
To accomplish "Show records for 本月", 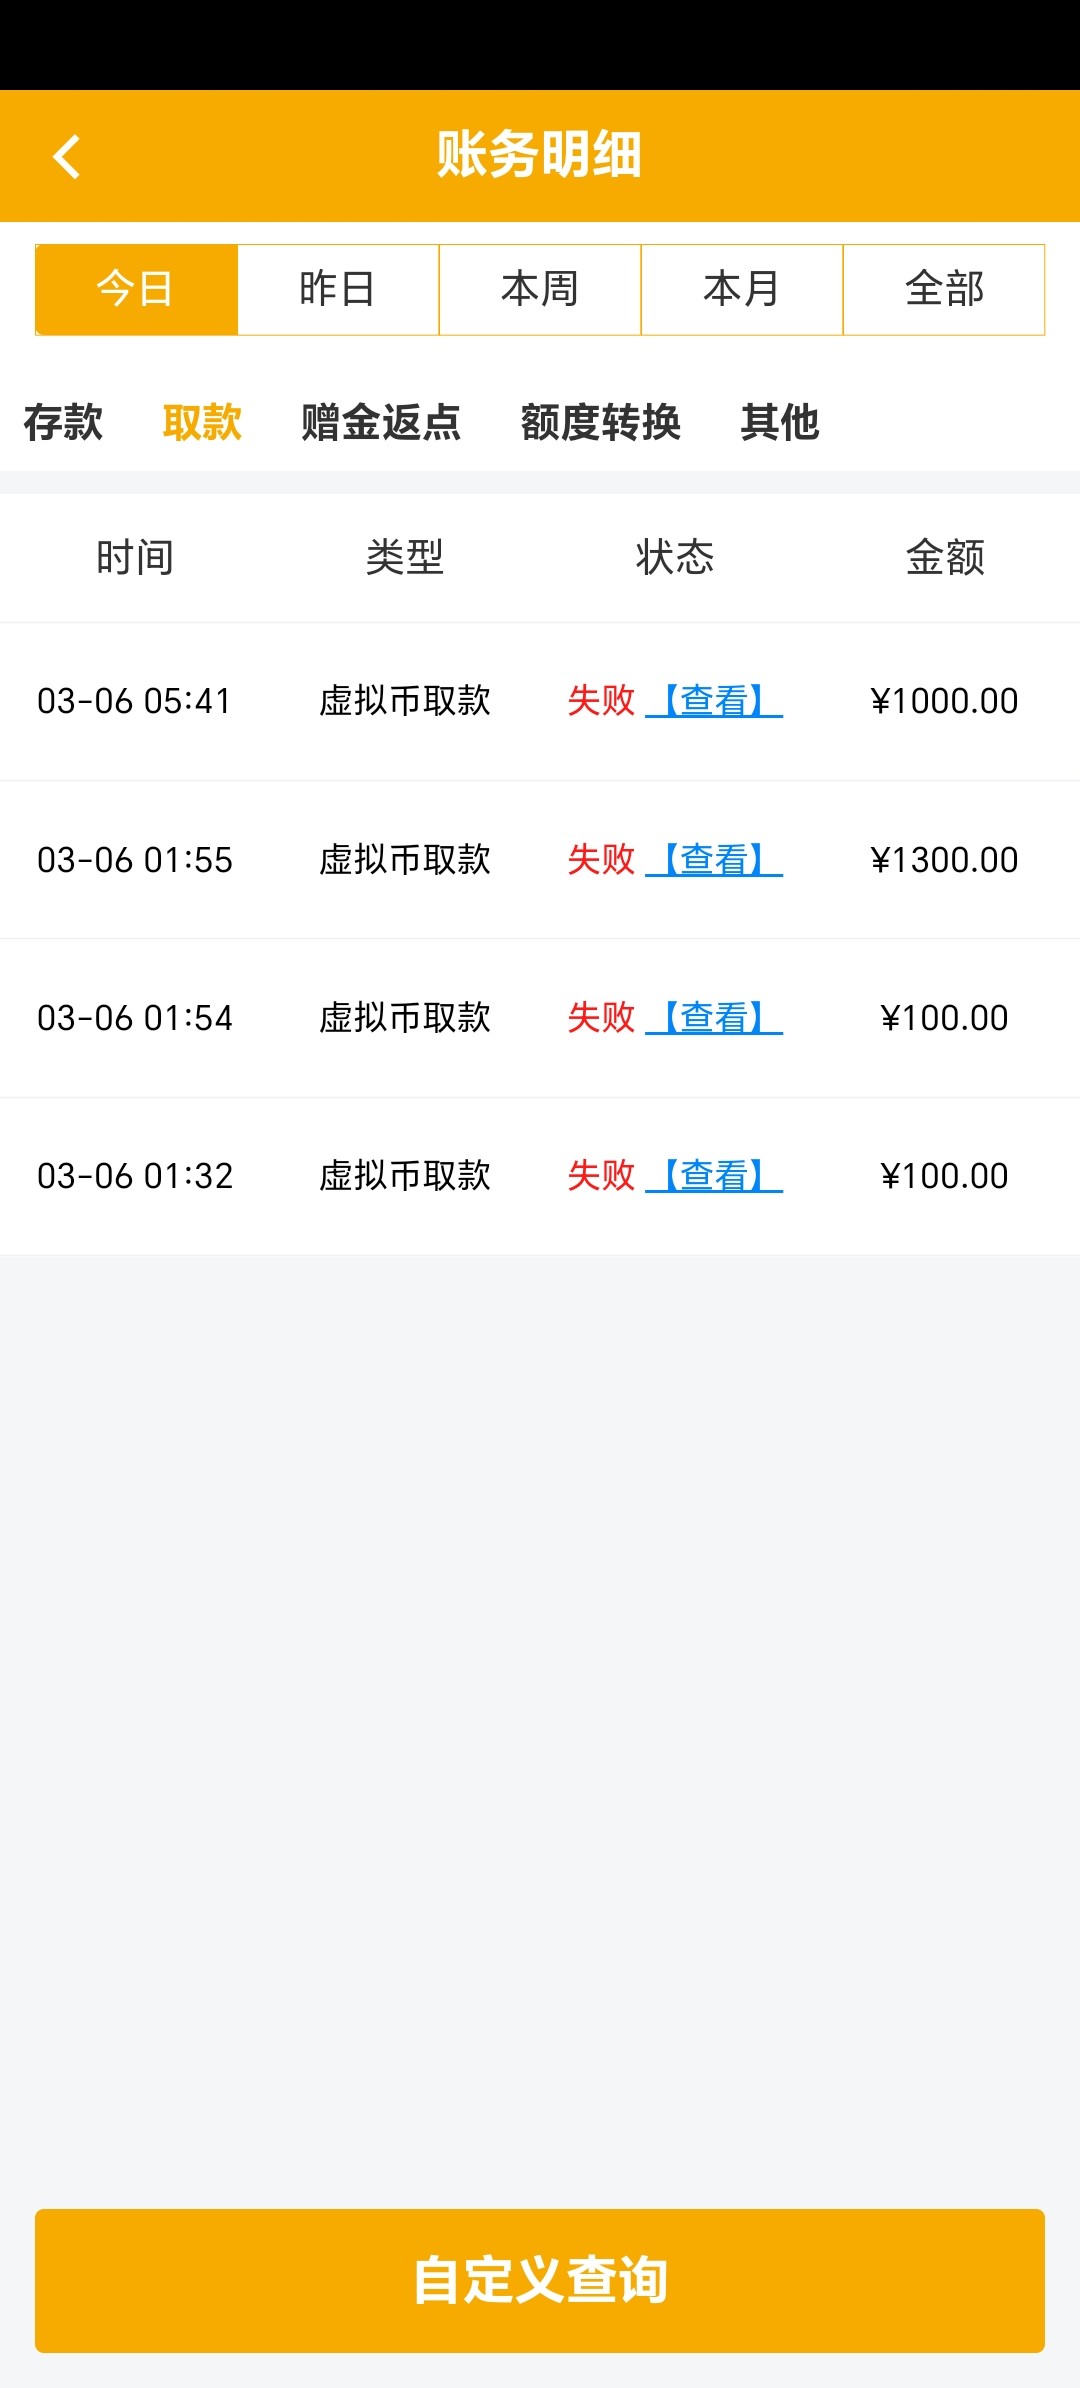I will (742, 289).
